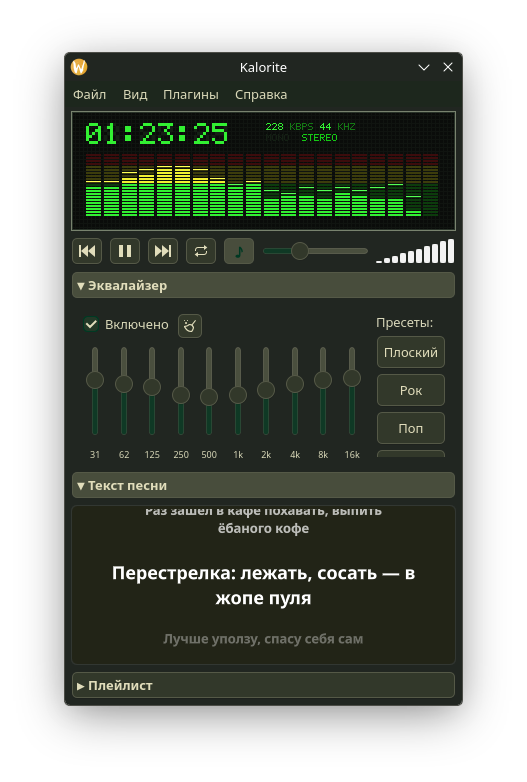Open the Вид menu
The height and width of the screenshot is (782, 527).
[x=135, y=95]
